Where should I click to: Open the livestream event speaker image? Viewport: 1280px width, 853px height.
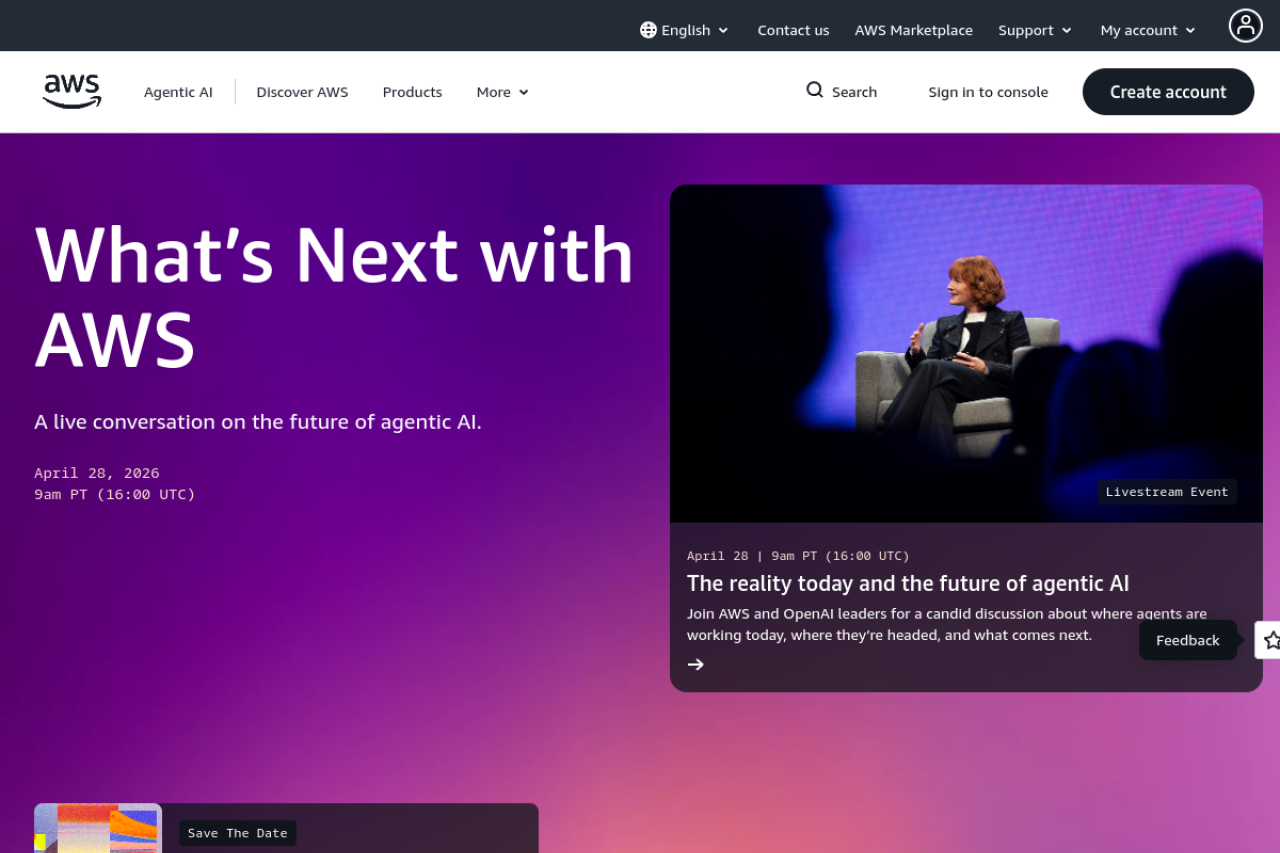click(x=965, y=353)
